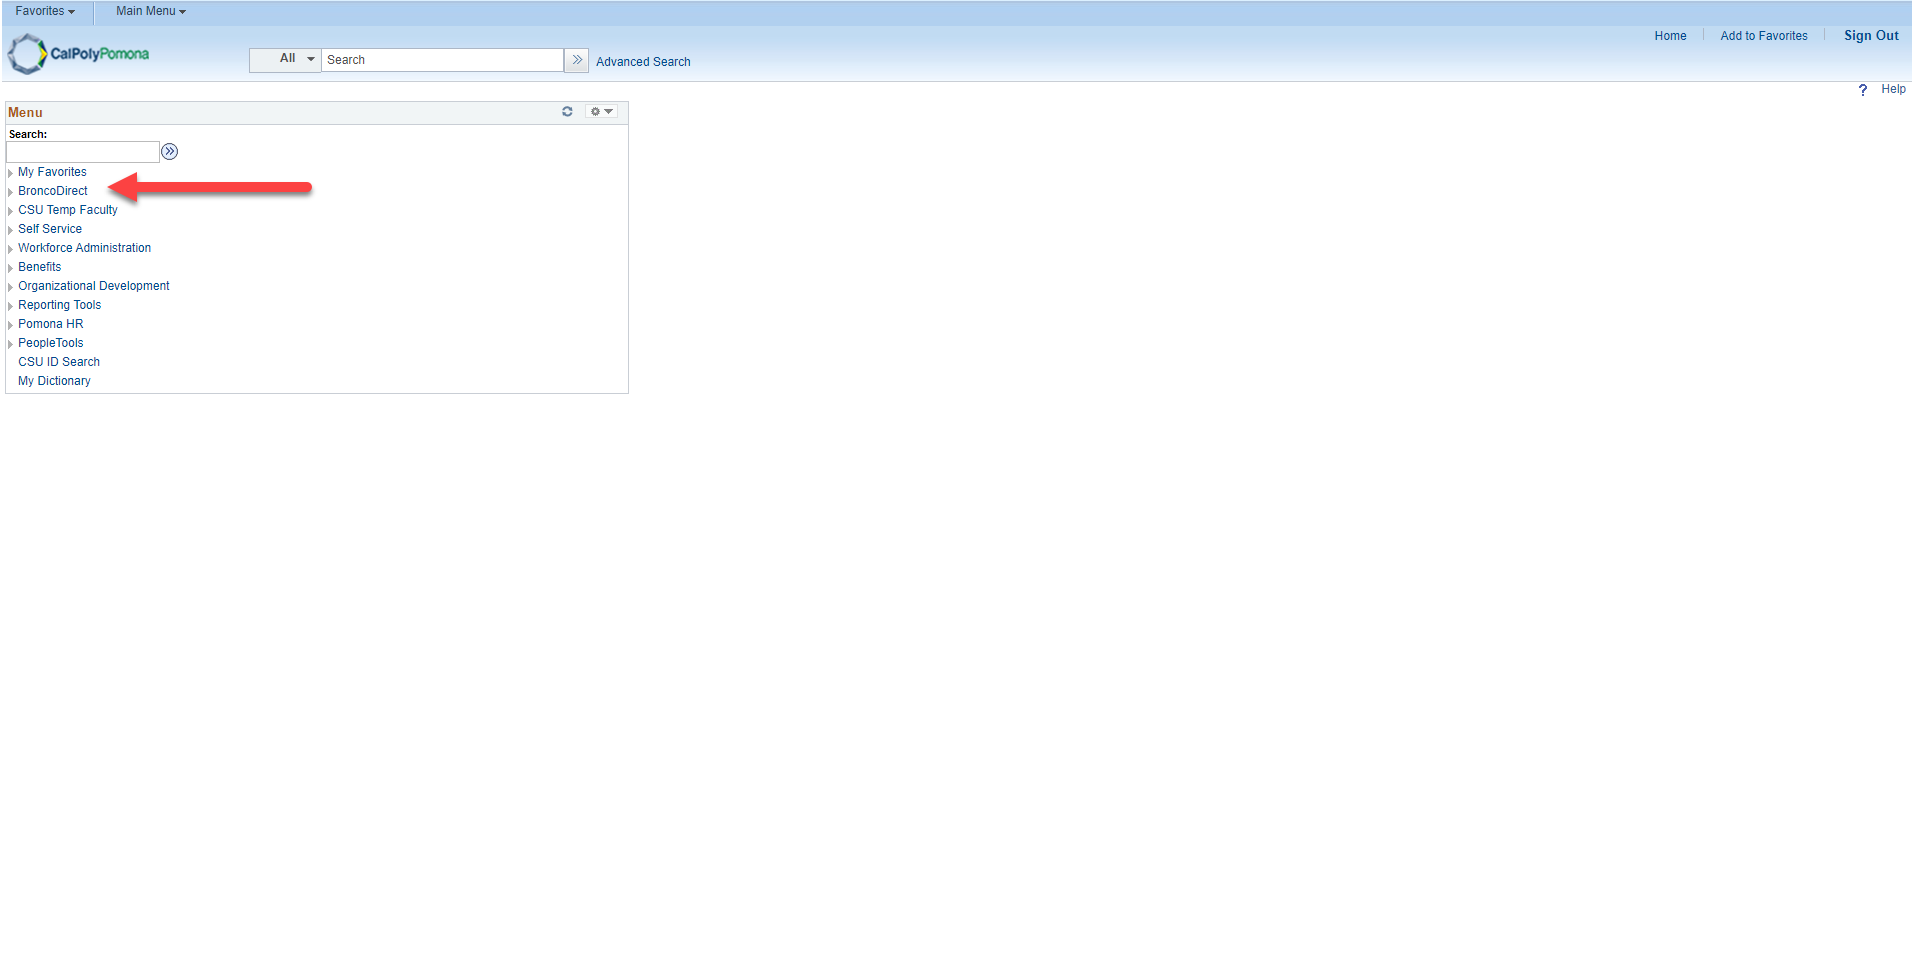Open the Favorites menu
Image resolution: width=1920 pixels, height=969 pixels.
coord(45,11)
